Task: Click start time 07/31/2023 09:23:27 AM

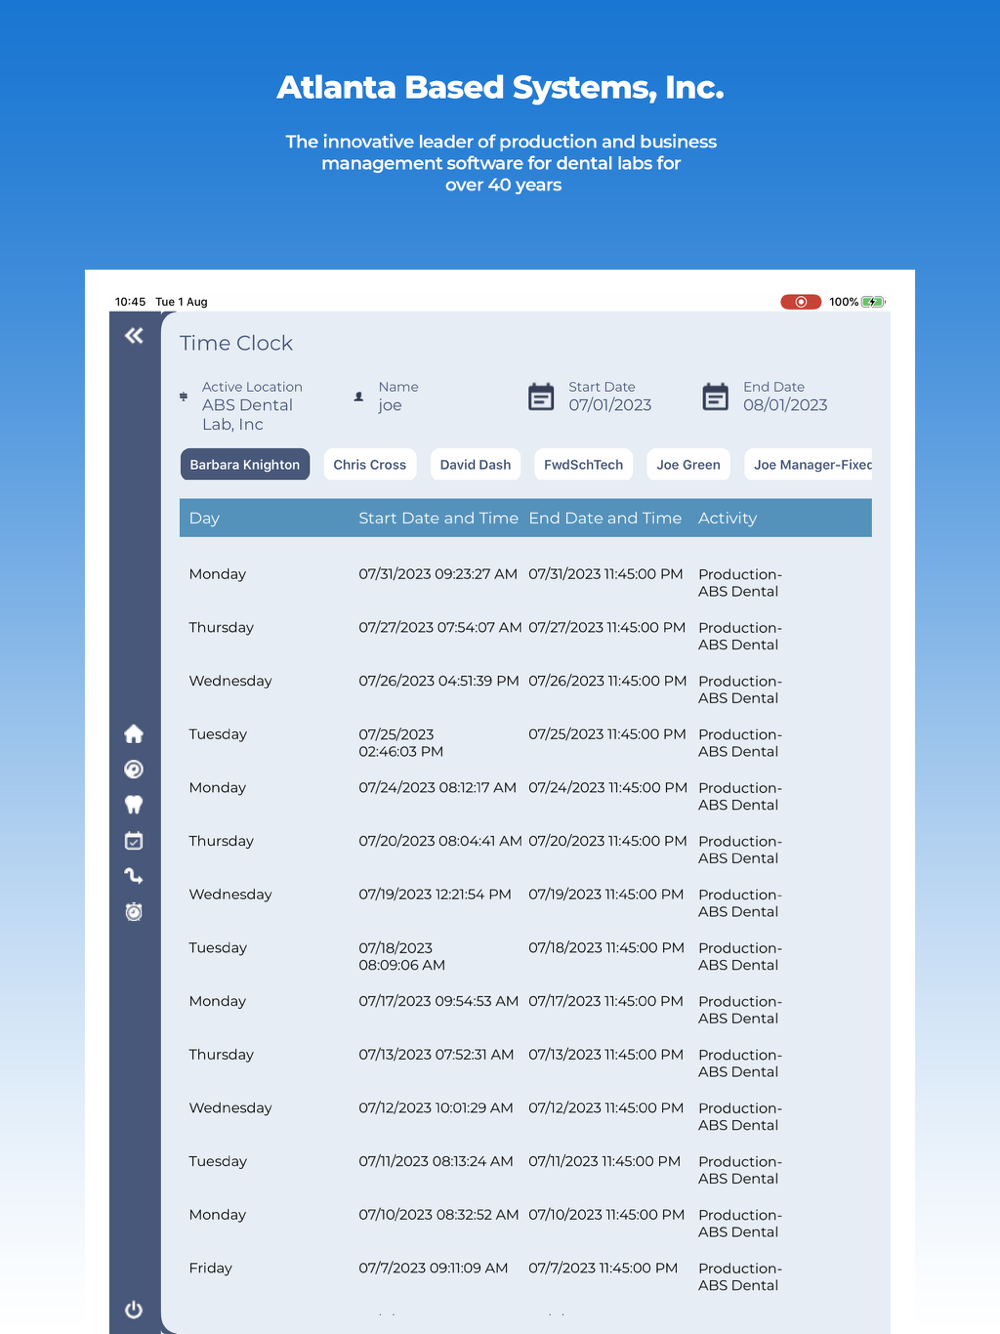Action: [438, 574]
